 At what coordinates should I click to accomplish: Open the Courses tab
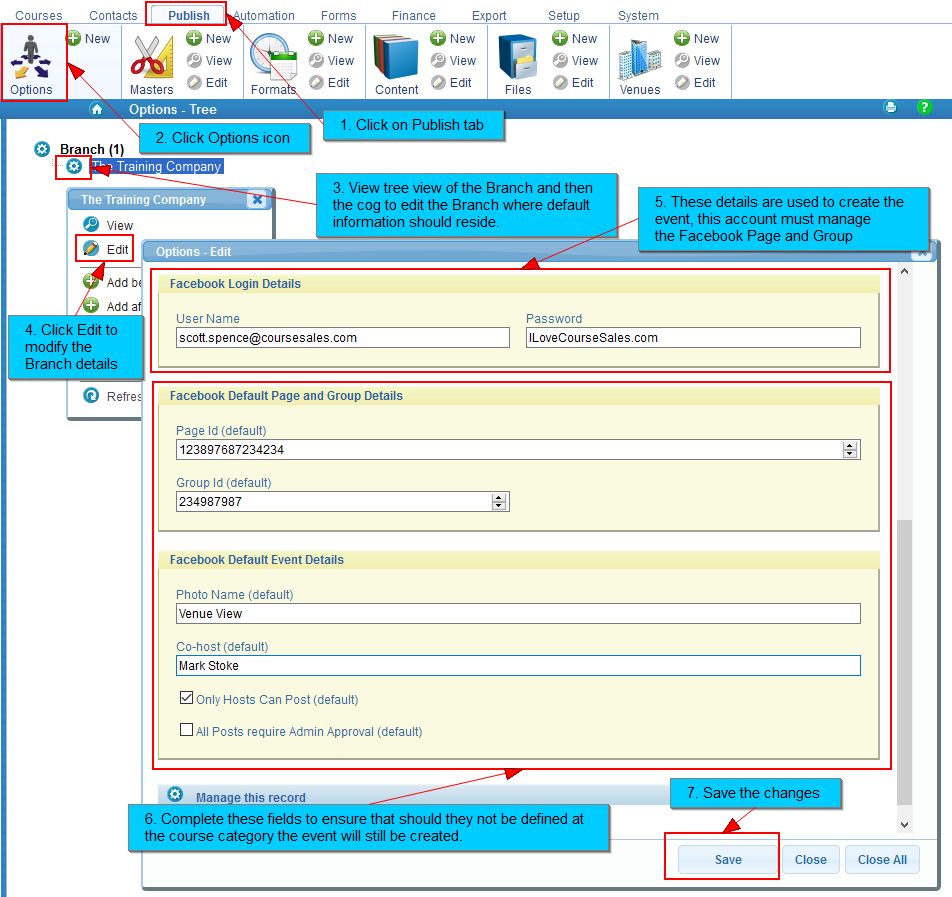(x=39, y=15)
